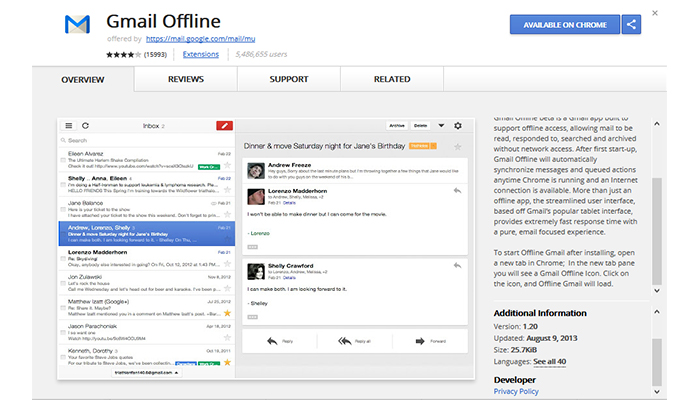Open Details link in Lorenzo's message
Viewport: 700px width, 400px height.
289,203
